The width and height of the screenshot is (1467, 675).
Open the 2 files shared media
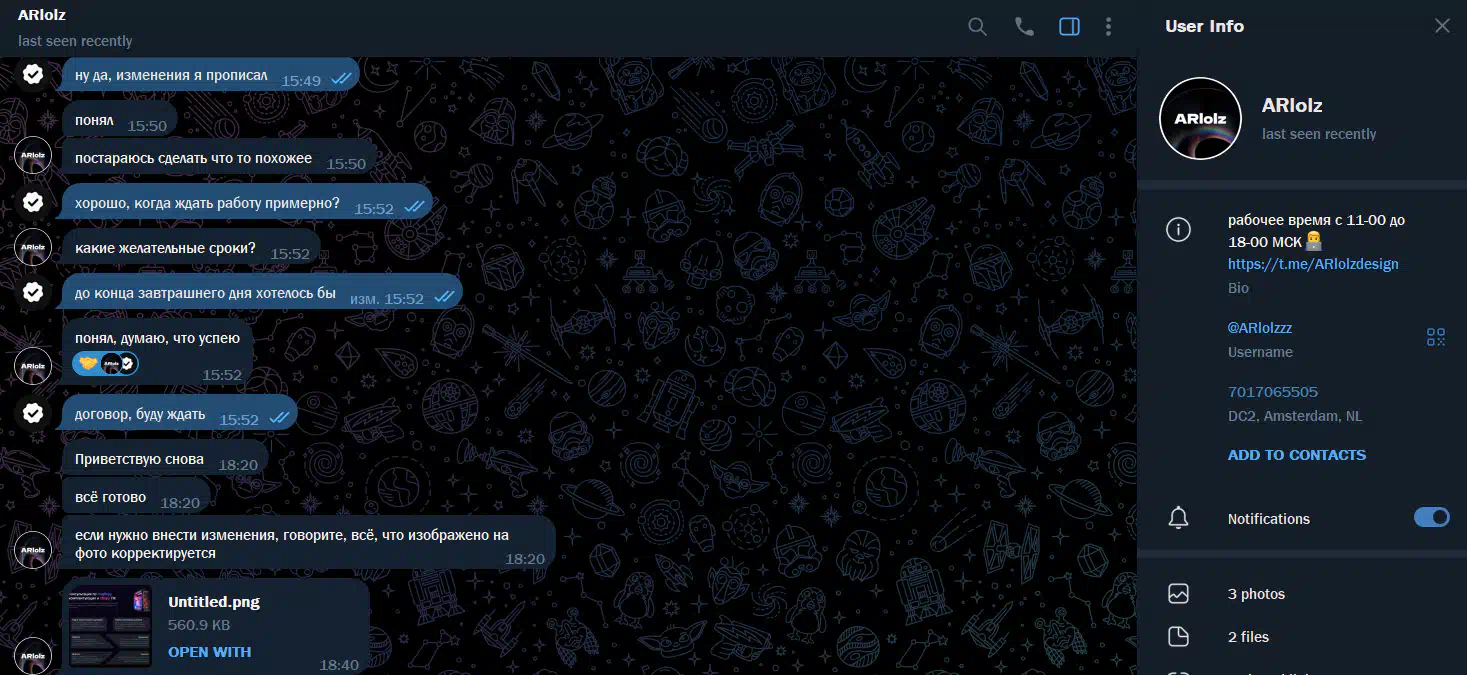point(1248,637)
